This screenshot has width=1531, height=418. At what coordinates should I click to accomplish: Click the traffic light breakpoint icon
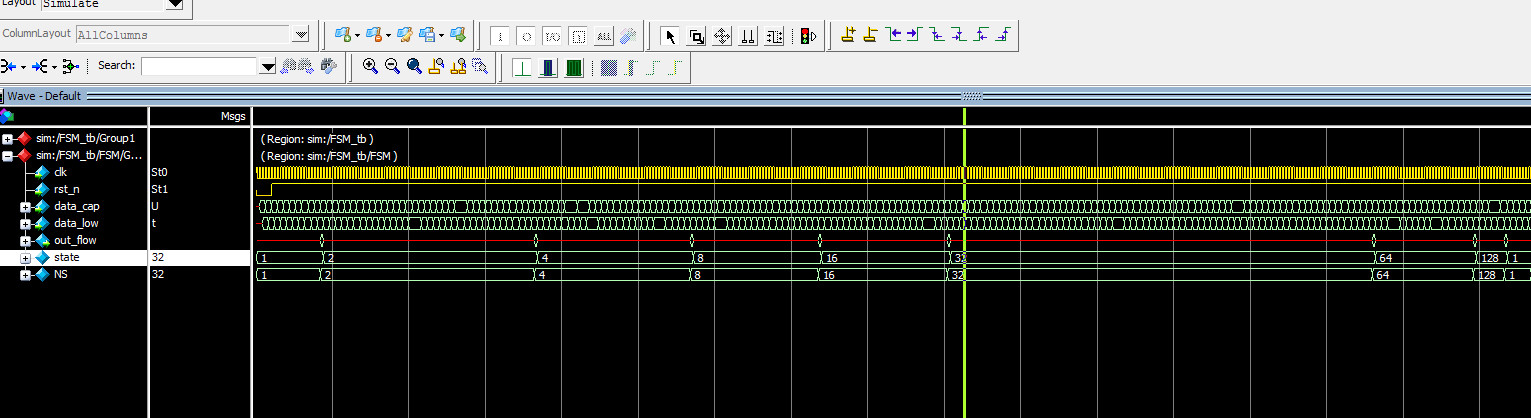coord(807,36)
